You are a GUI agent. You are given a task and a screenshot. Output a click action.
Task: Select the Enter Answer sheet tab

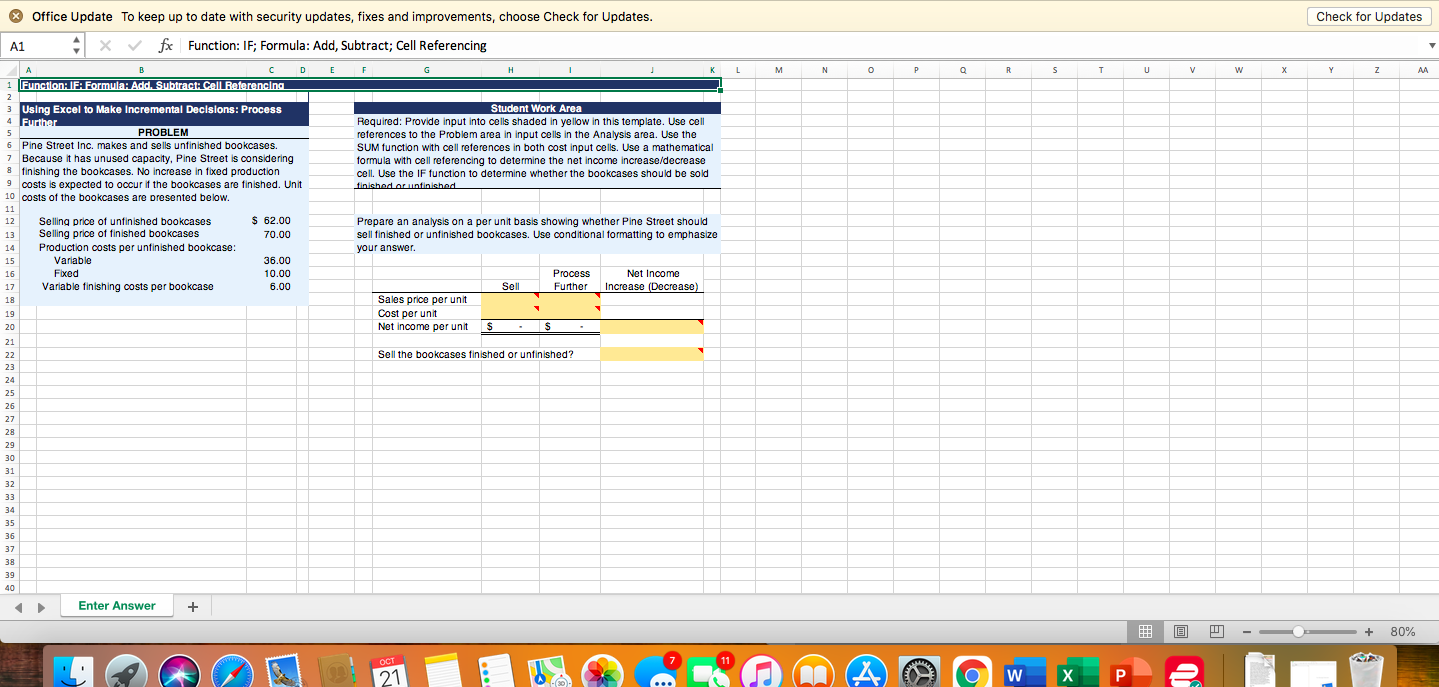click(x=116, y=606)
